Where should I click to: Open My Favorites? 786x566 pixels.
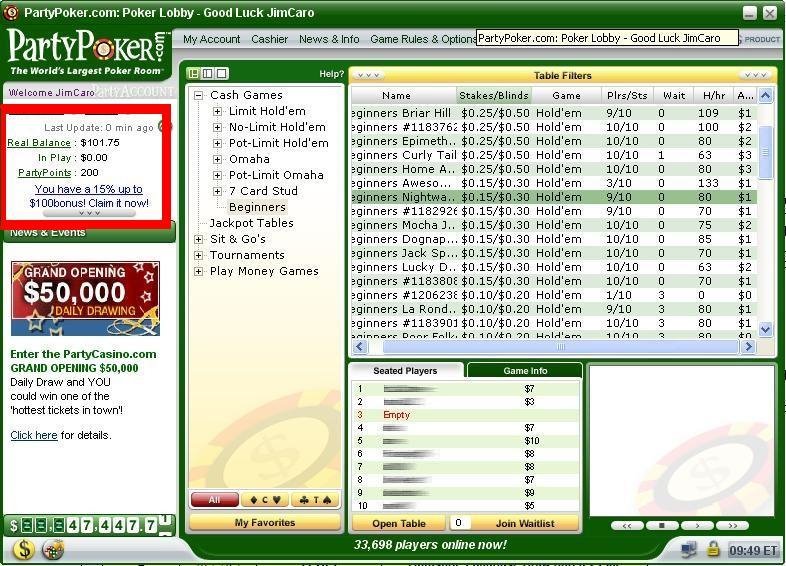(265, 523)
